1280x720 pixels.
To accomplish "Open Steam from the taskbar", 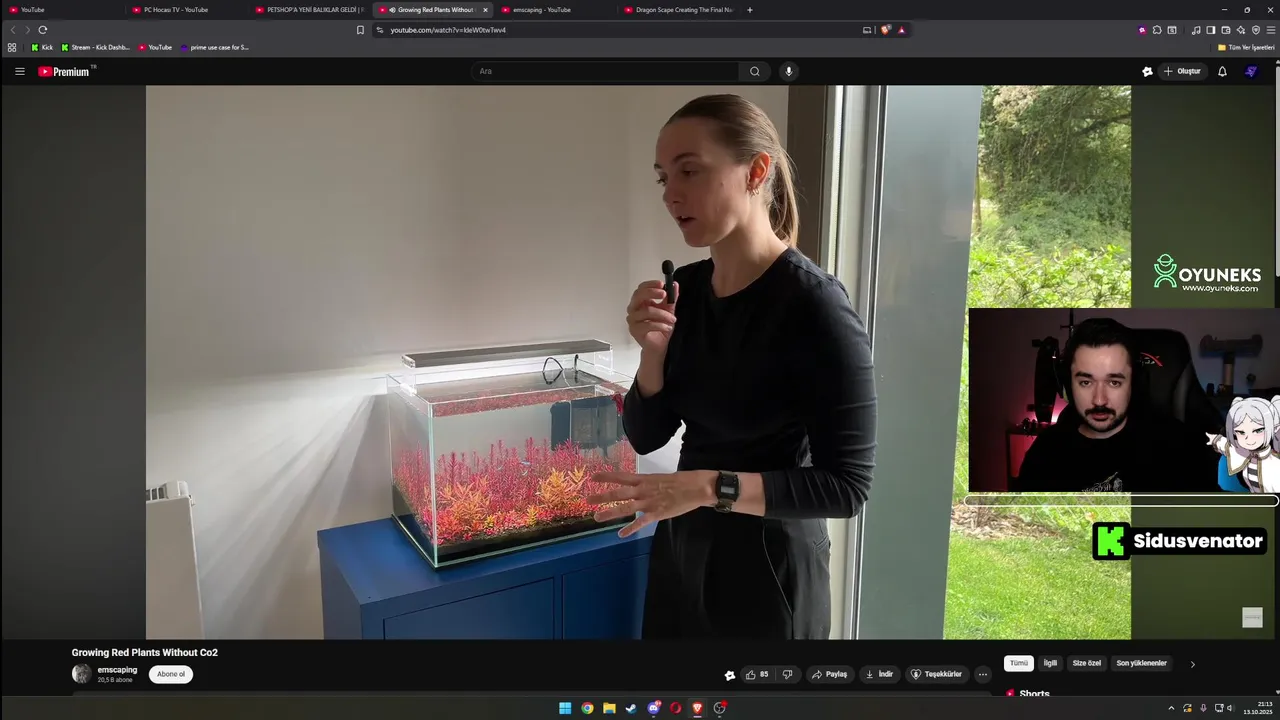I will click(631, 708).
